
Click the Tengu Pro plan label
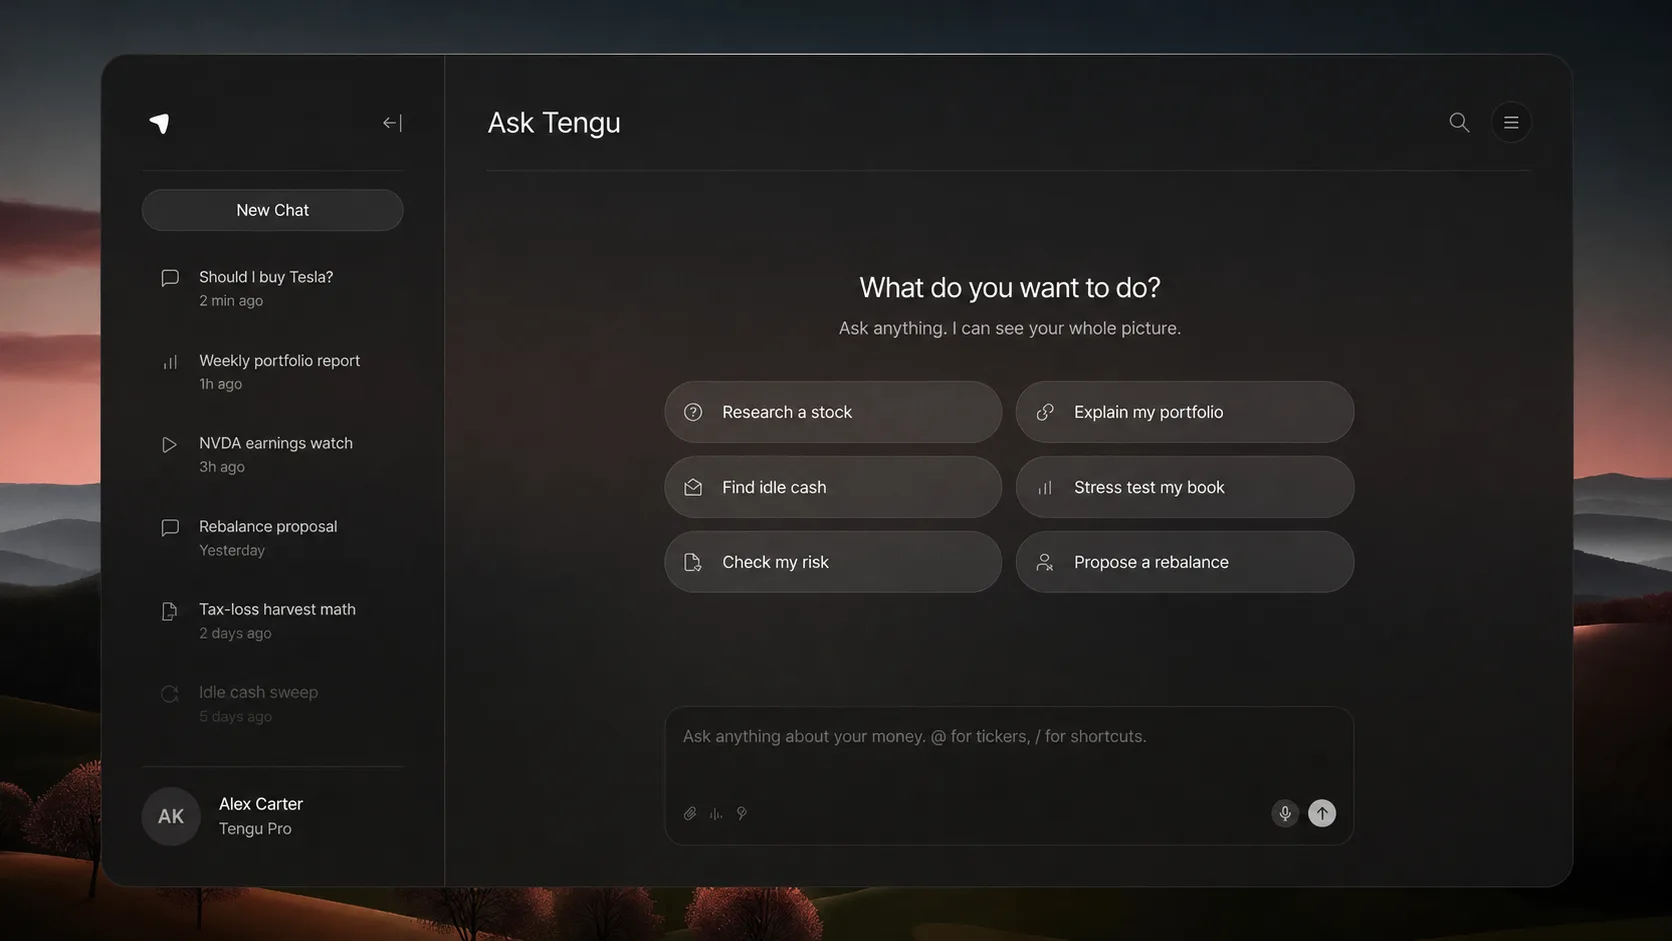(x=255, y=829)
